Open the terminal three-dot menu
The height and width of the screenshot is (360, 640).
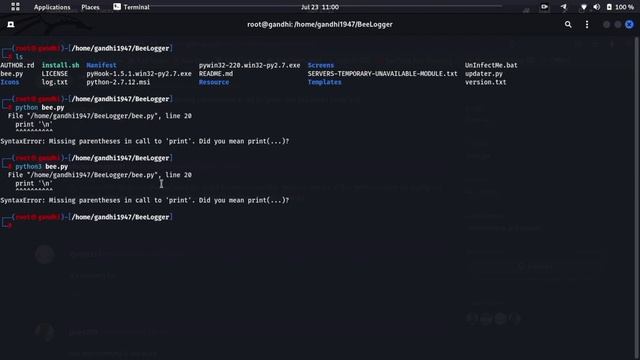pyautogui.click(x=587, y=24)
